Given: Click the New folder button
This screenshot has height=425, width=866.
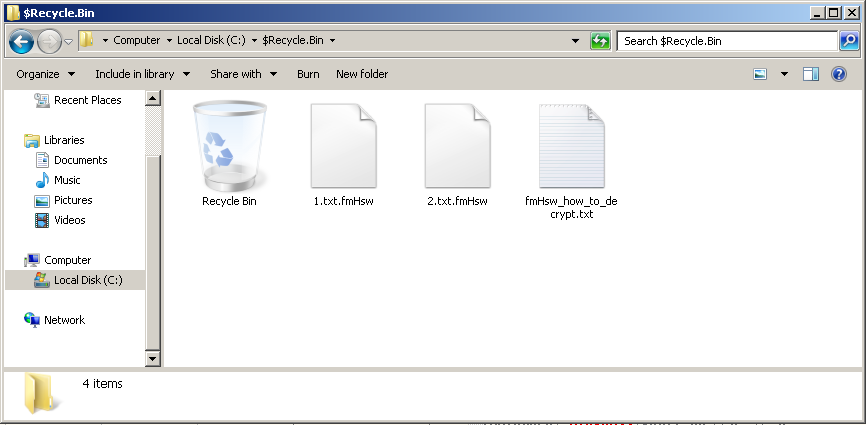Looking at the screenshot, I should click(x=362, y=74).
